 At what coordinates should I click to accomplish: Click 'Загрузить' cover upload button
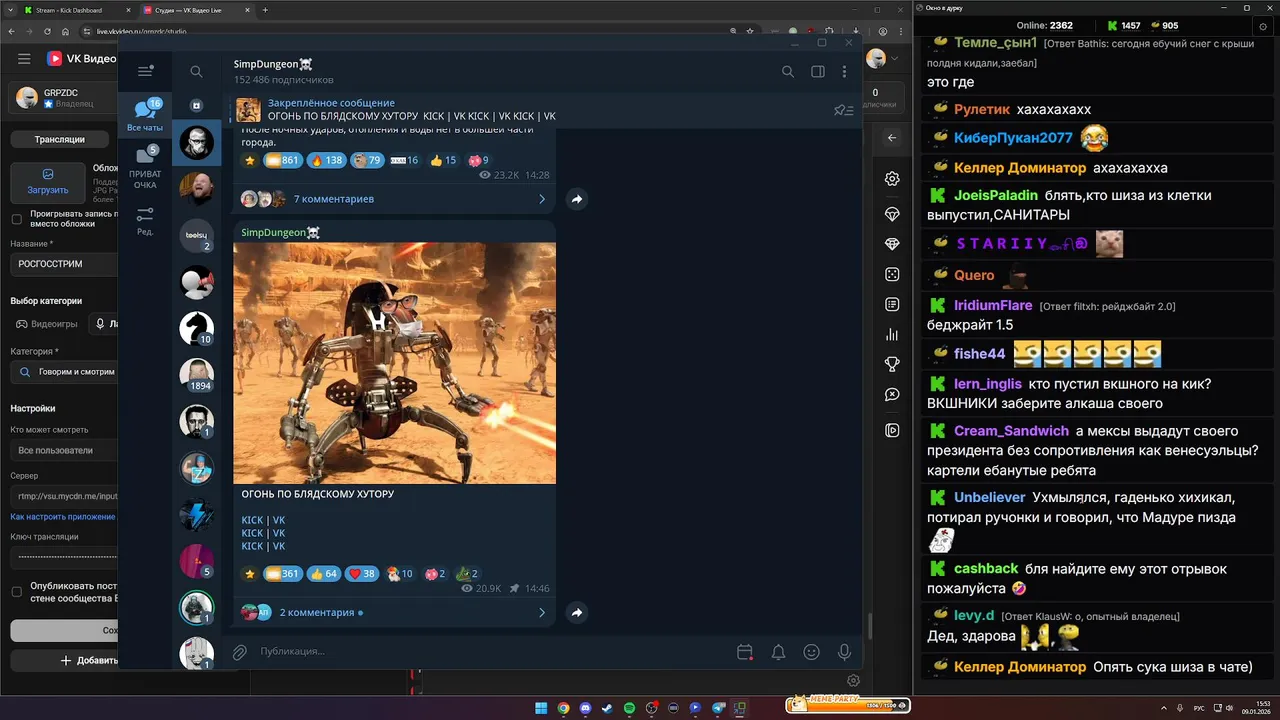point(48,181)
